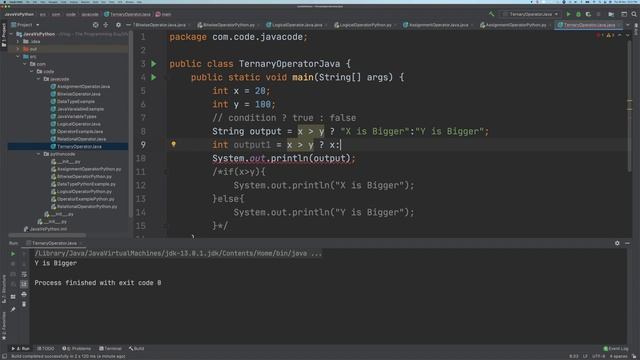Image resolution: width=640 pixels, height=360 pixels.
Task: Click the Project panel horizontal scrollbar
Action: pyautogui.click(x=47, y=235)
